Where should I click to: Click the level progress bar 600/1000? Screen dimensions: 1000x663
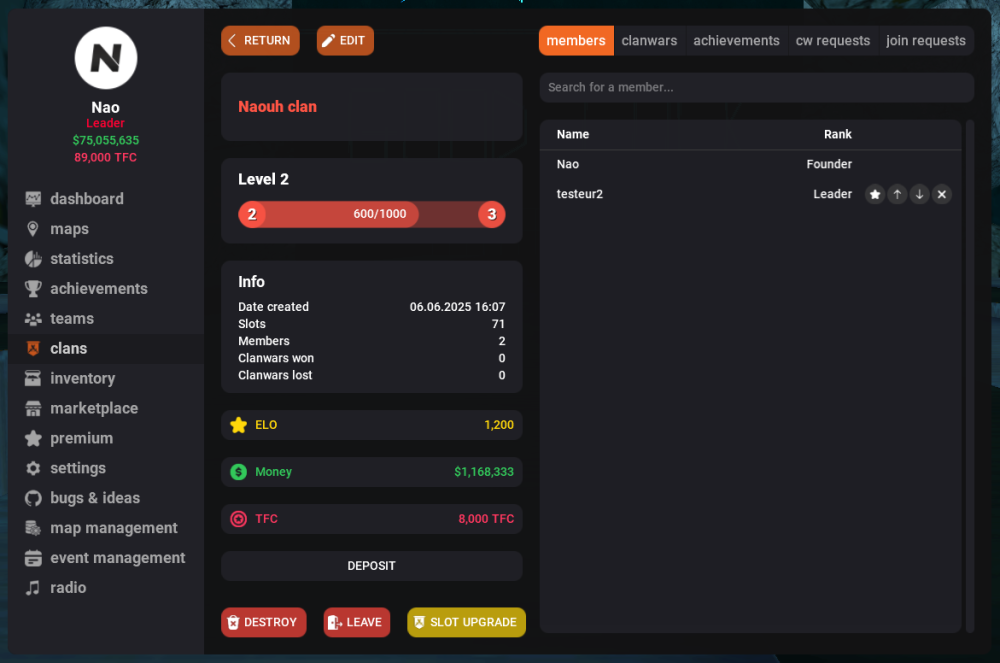[372, 214]
